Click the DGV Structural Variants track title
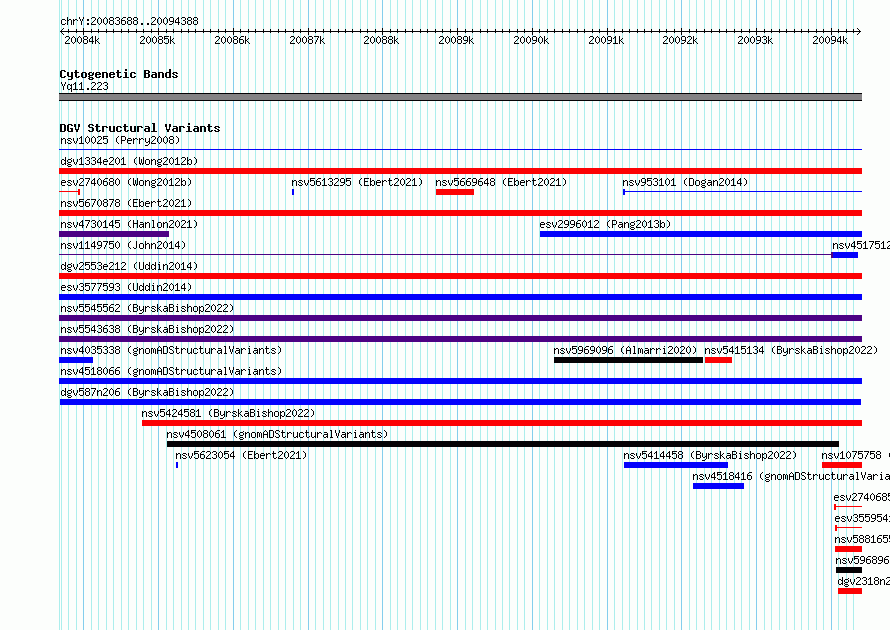Image resolution: width=890 pixels, height=630 pixels. pos(140,128)
